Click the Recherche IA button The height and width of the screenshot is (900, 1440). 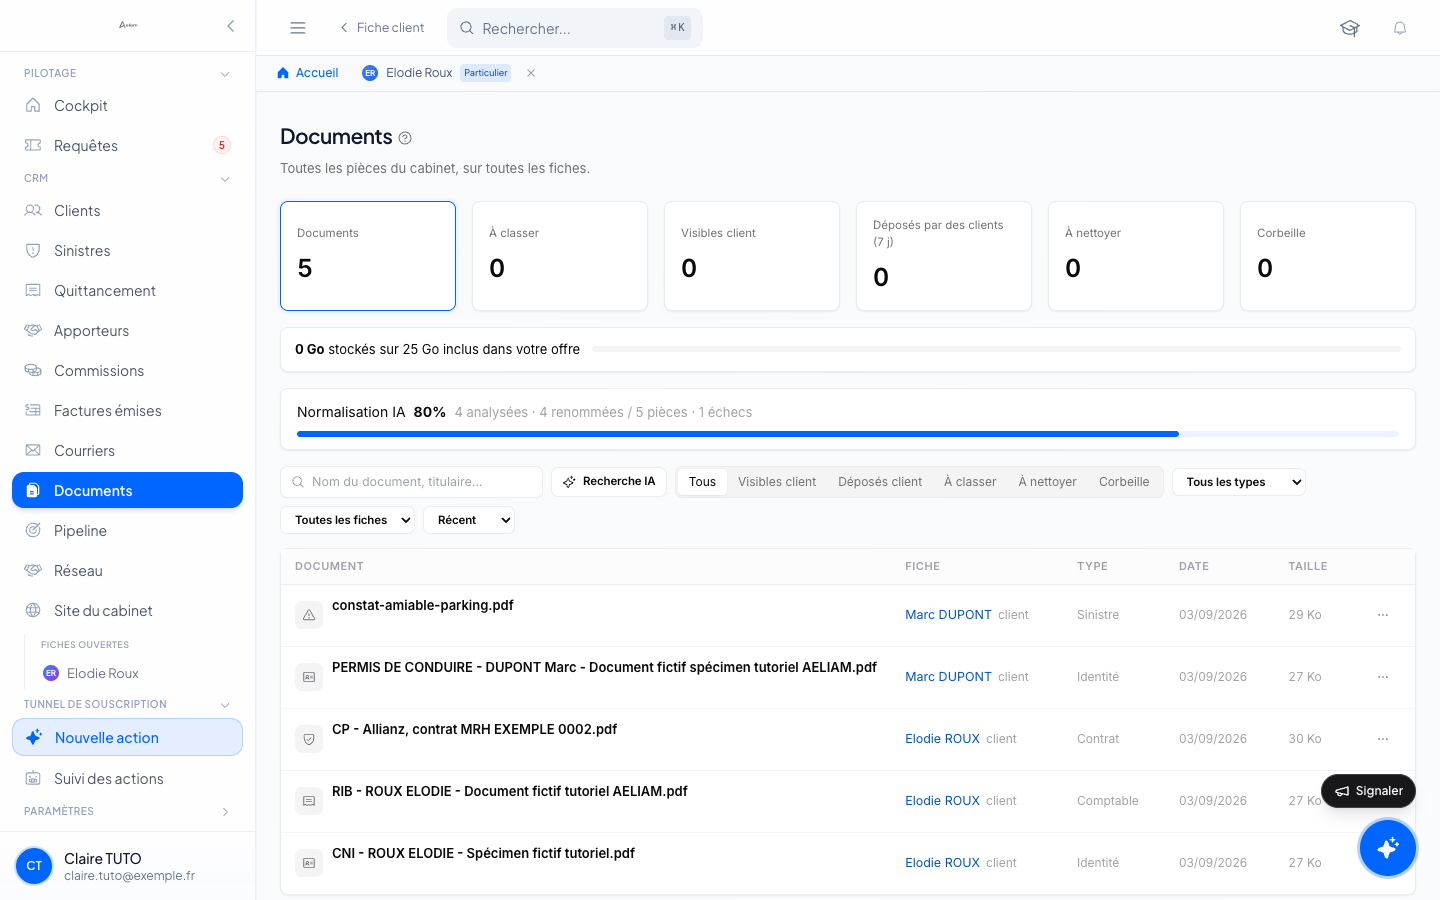pos(609,482)
